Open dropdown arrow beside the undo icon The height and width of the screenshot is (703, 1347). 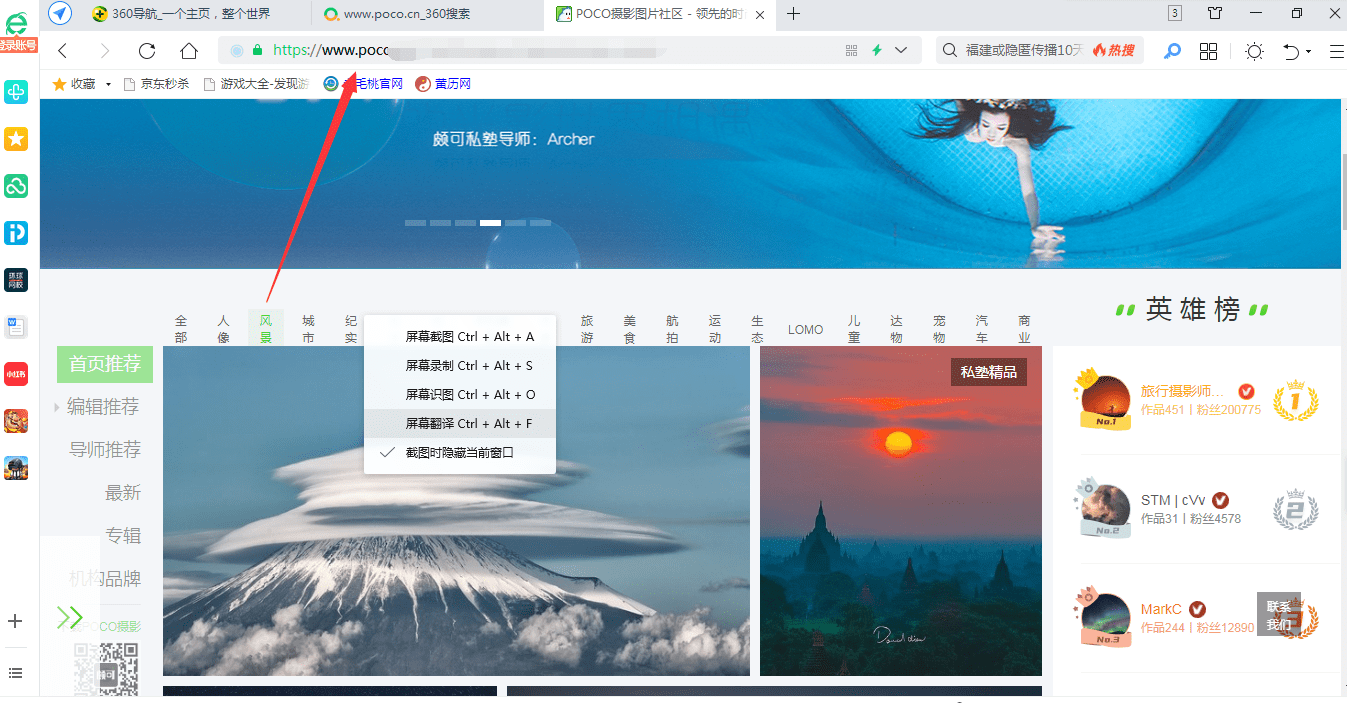coord(1308,52)
